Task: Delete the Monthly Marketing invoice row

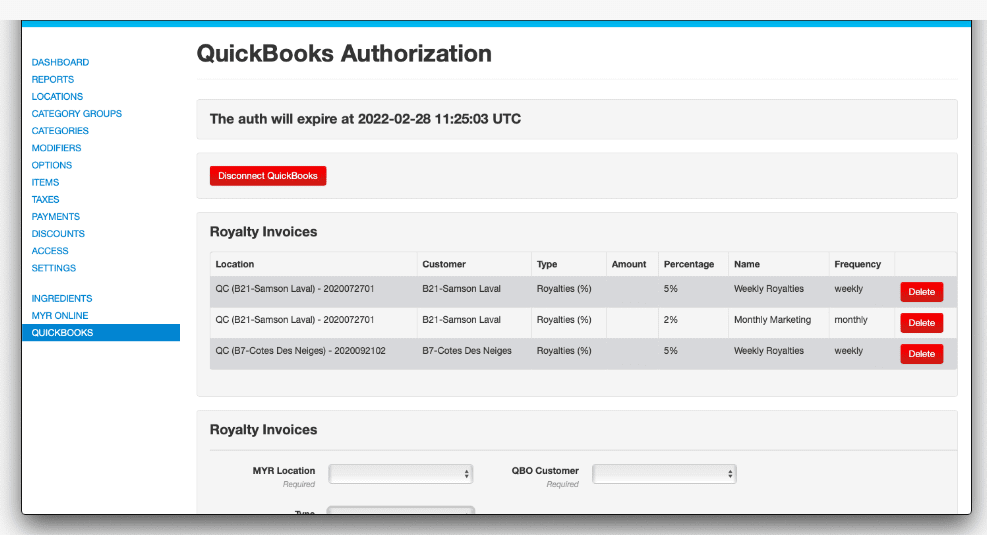Action: pyautogui.click(x=922, y=322)
